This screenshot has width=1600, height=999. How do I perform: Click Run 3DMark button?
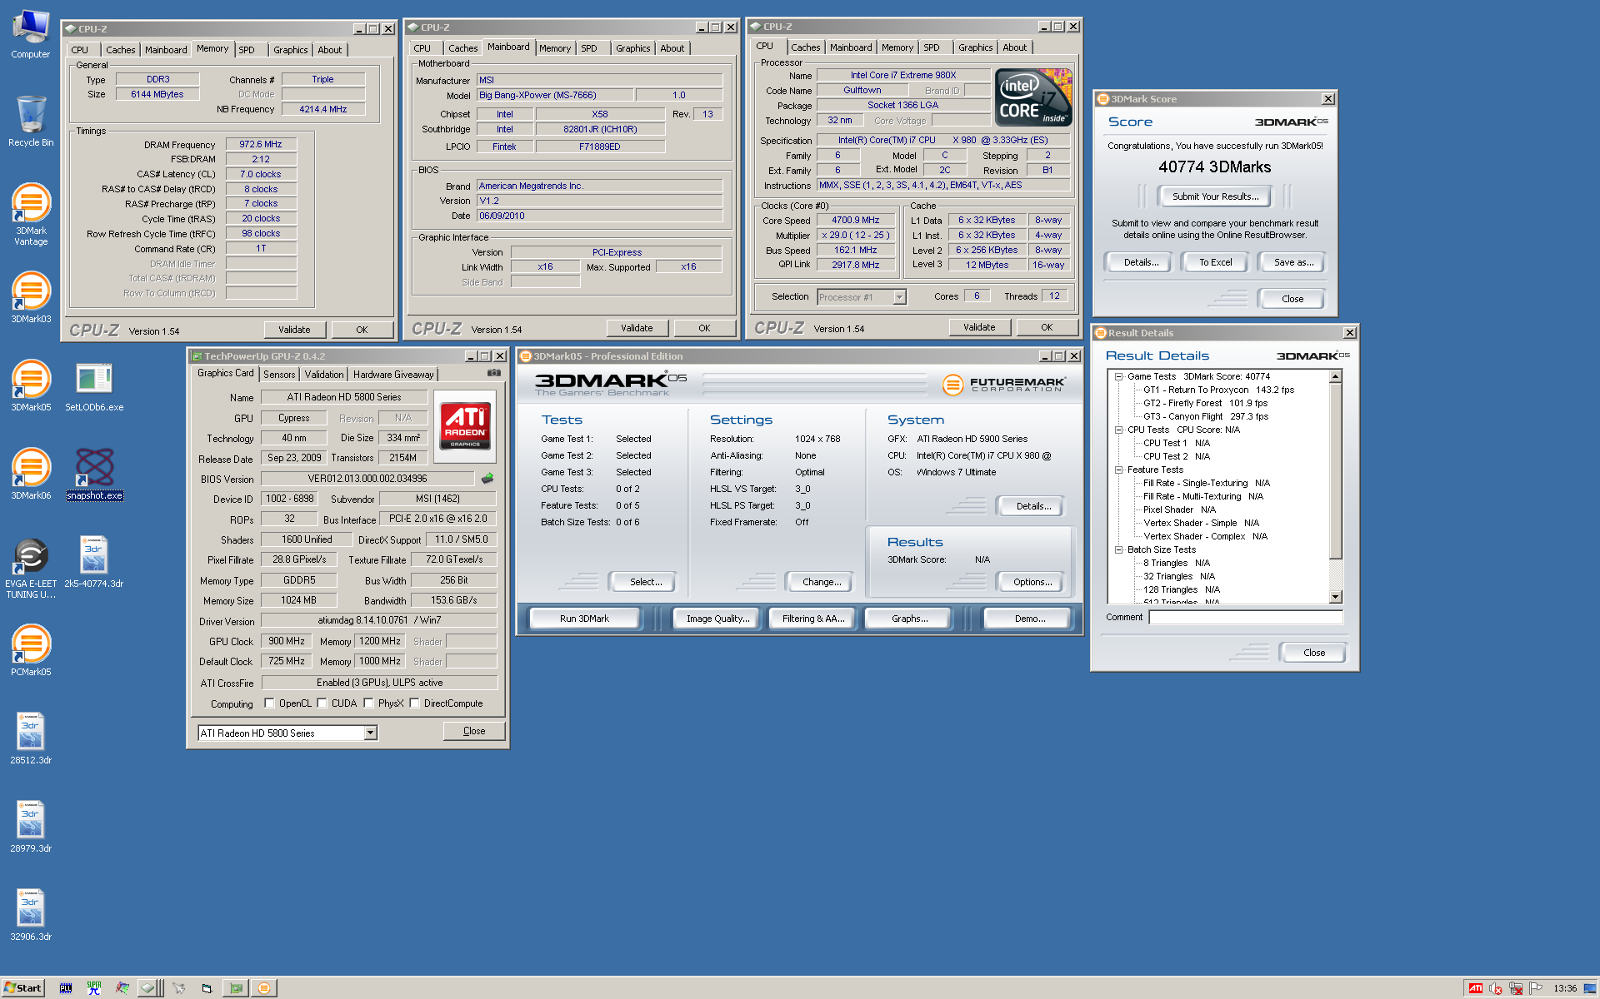point(585,619)
